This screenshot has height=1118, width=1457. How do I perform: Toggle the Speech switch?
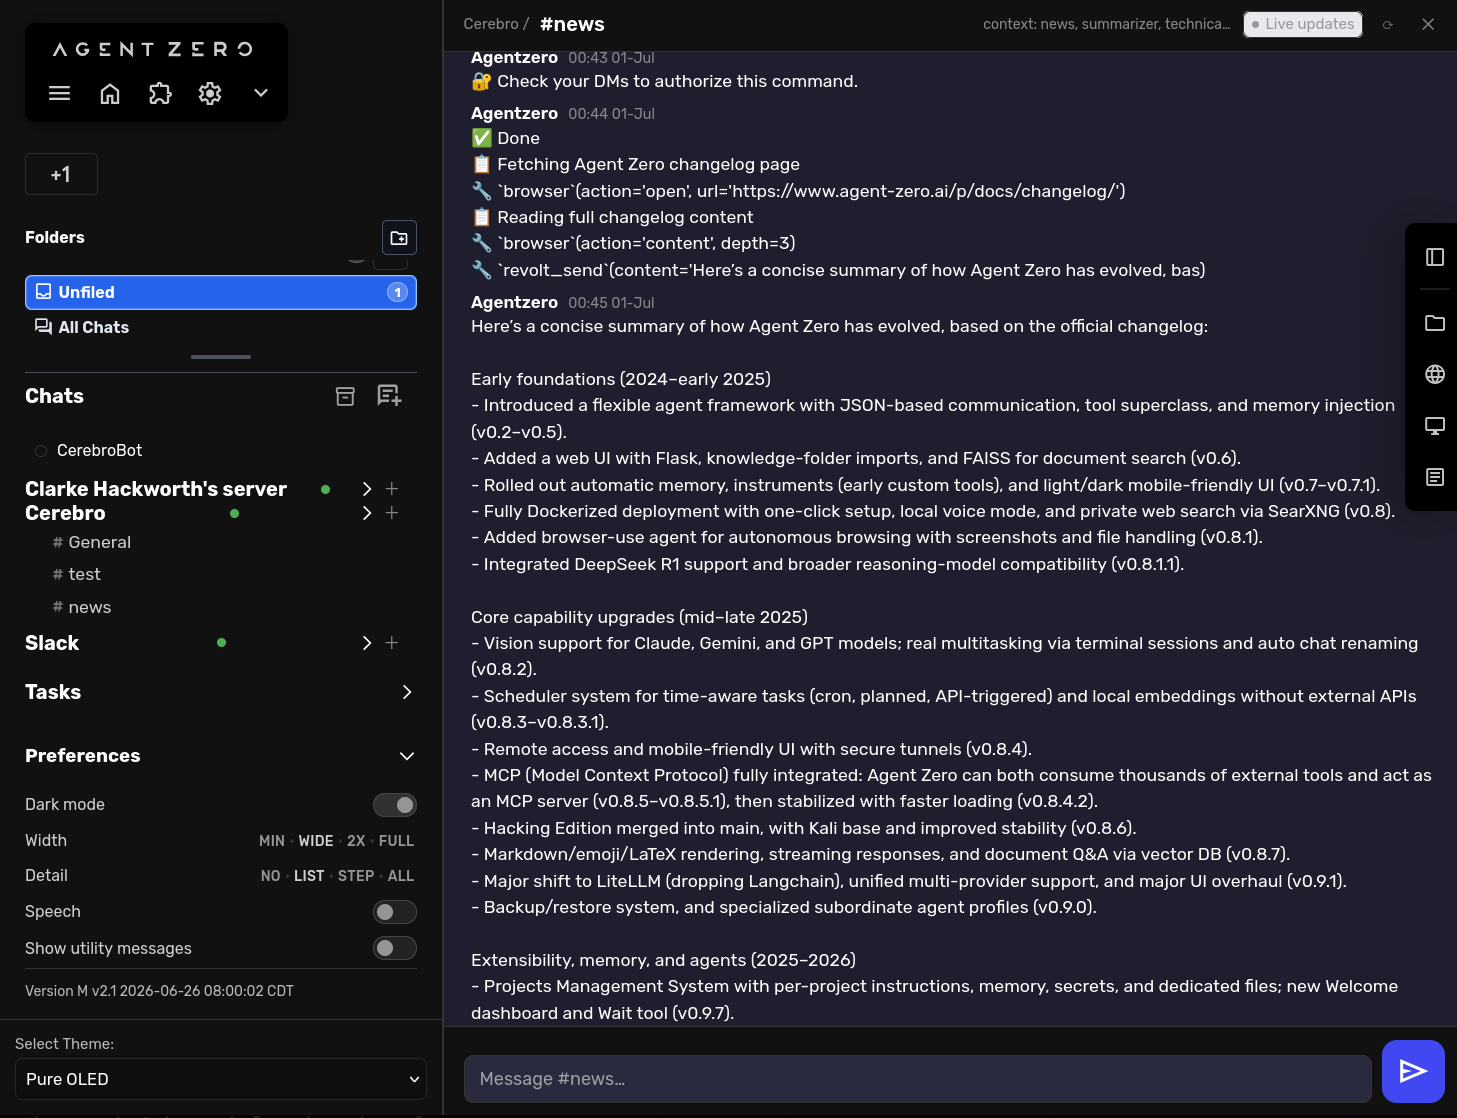click(x=395, y=912)
